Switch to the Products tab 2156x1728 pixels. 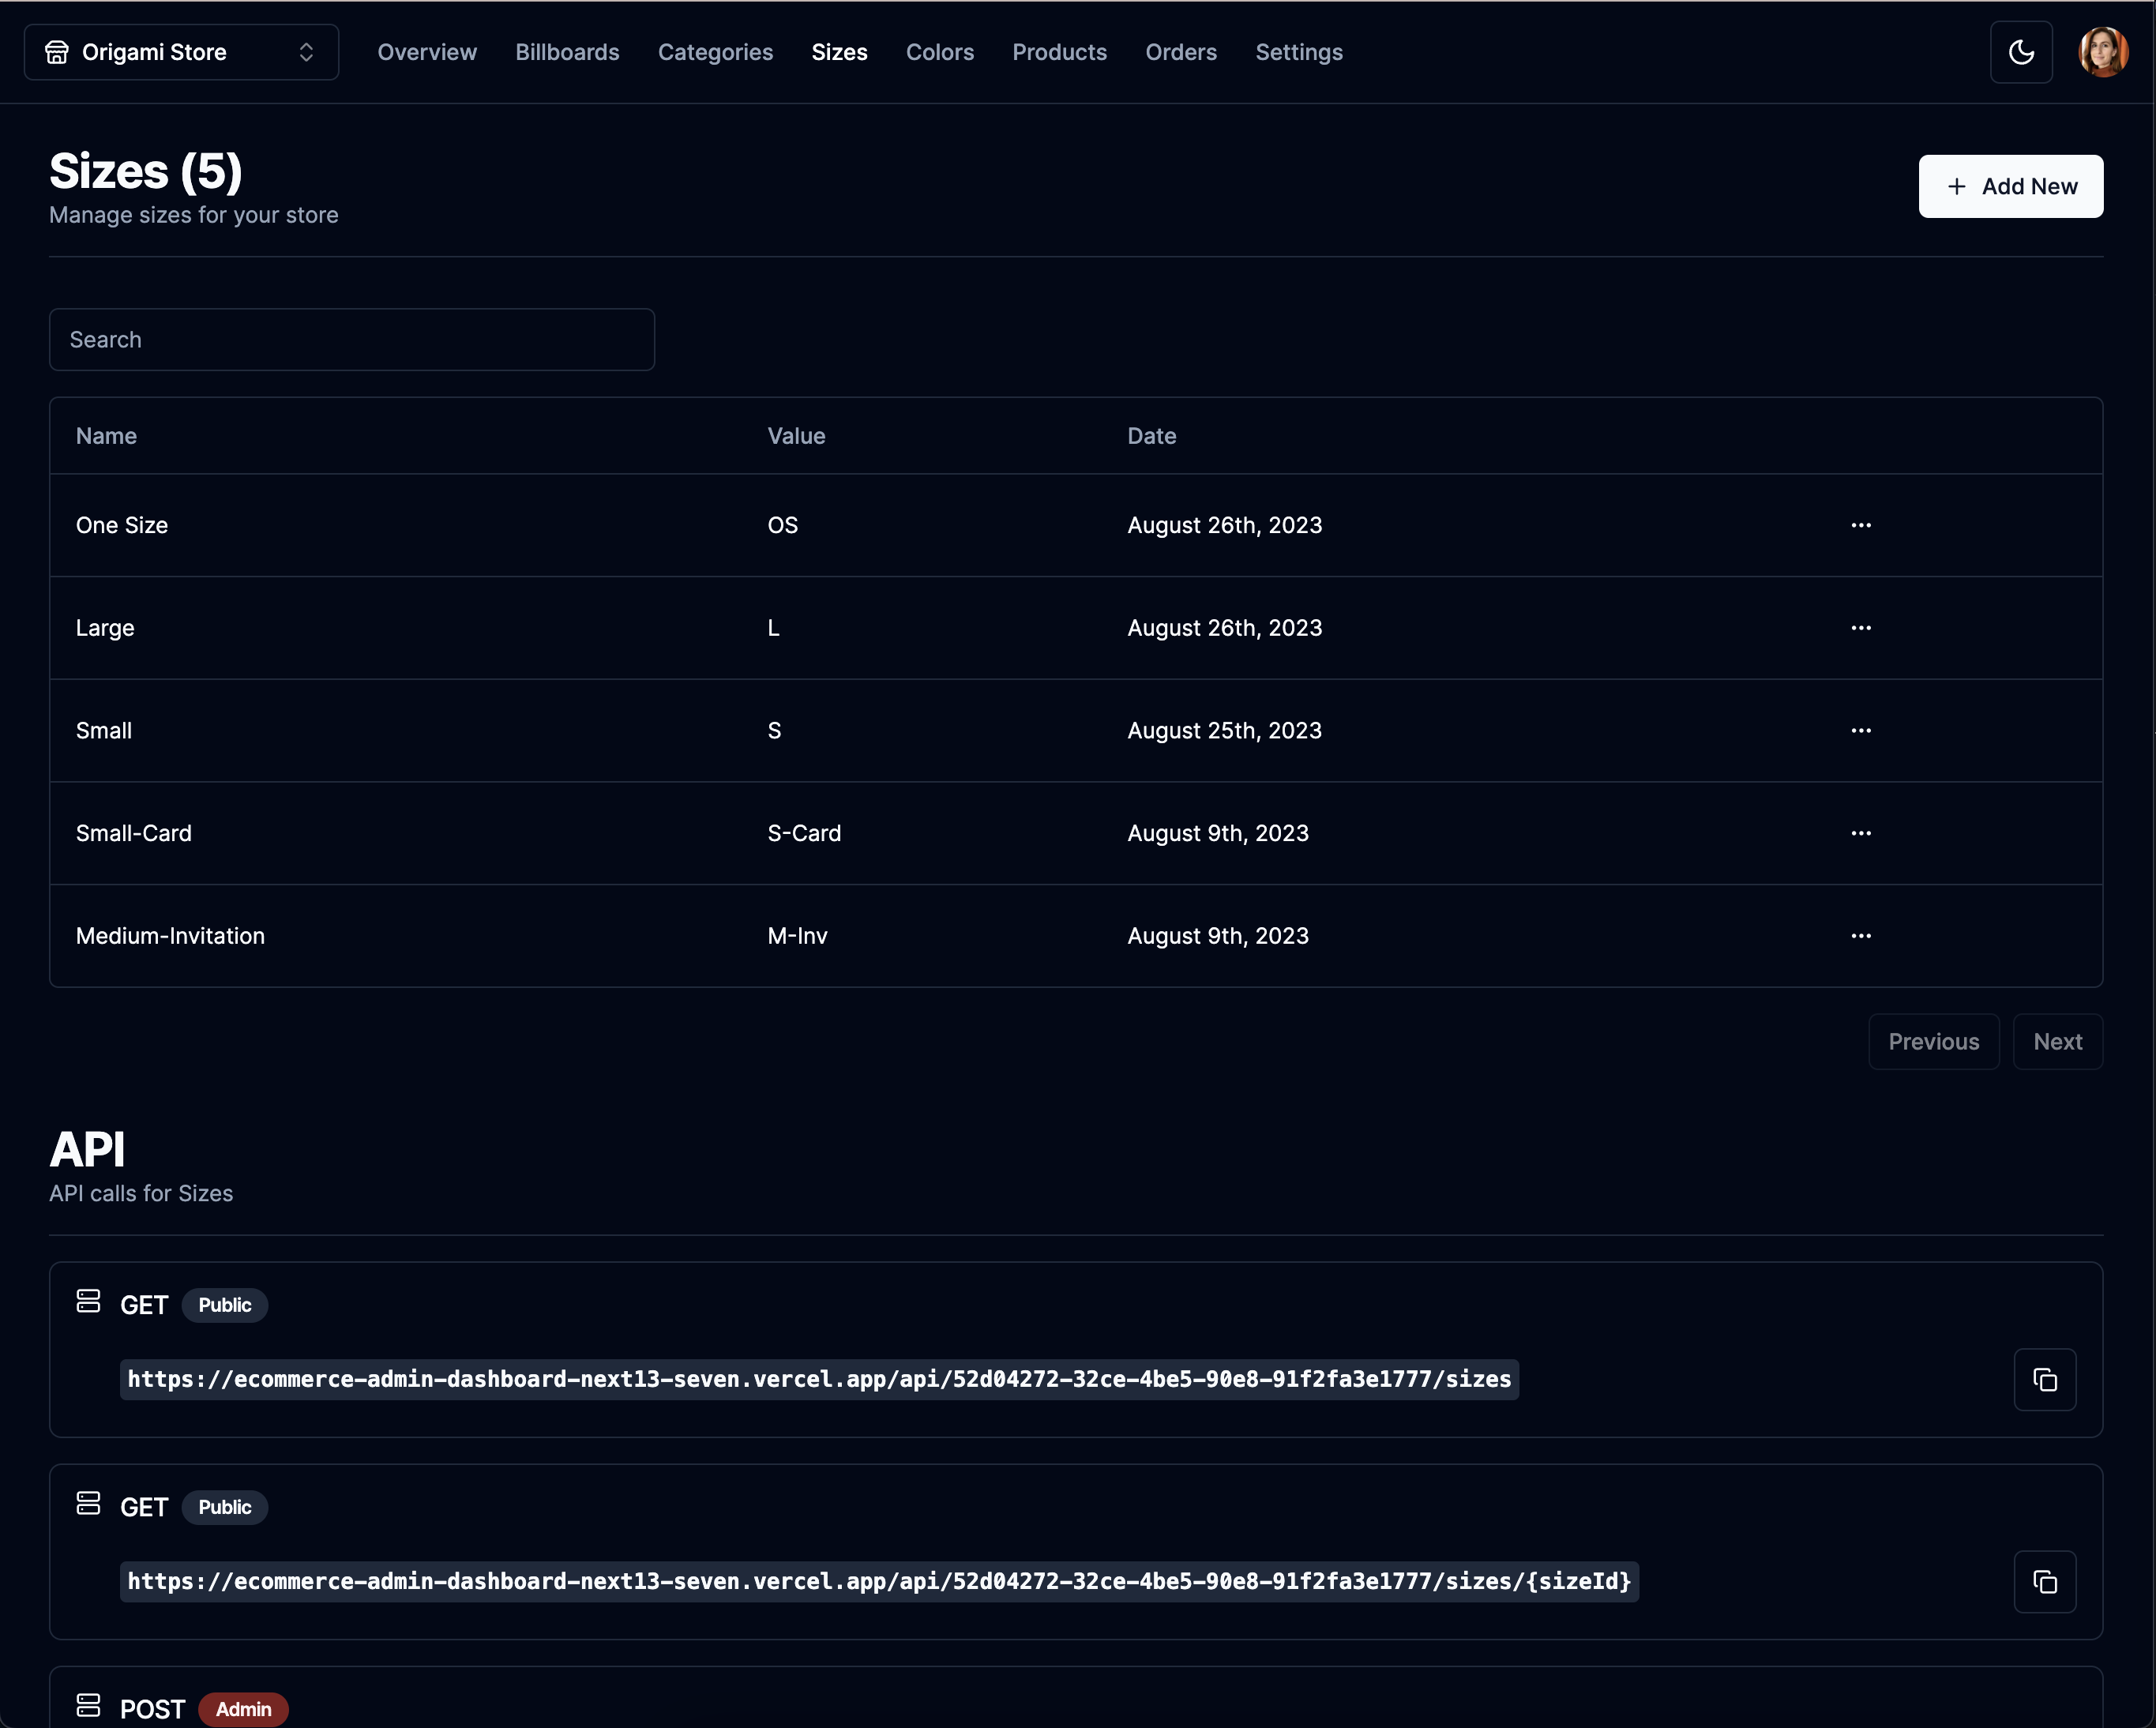coord(1059,52)
